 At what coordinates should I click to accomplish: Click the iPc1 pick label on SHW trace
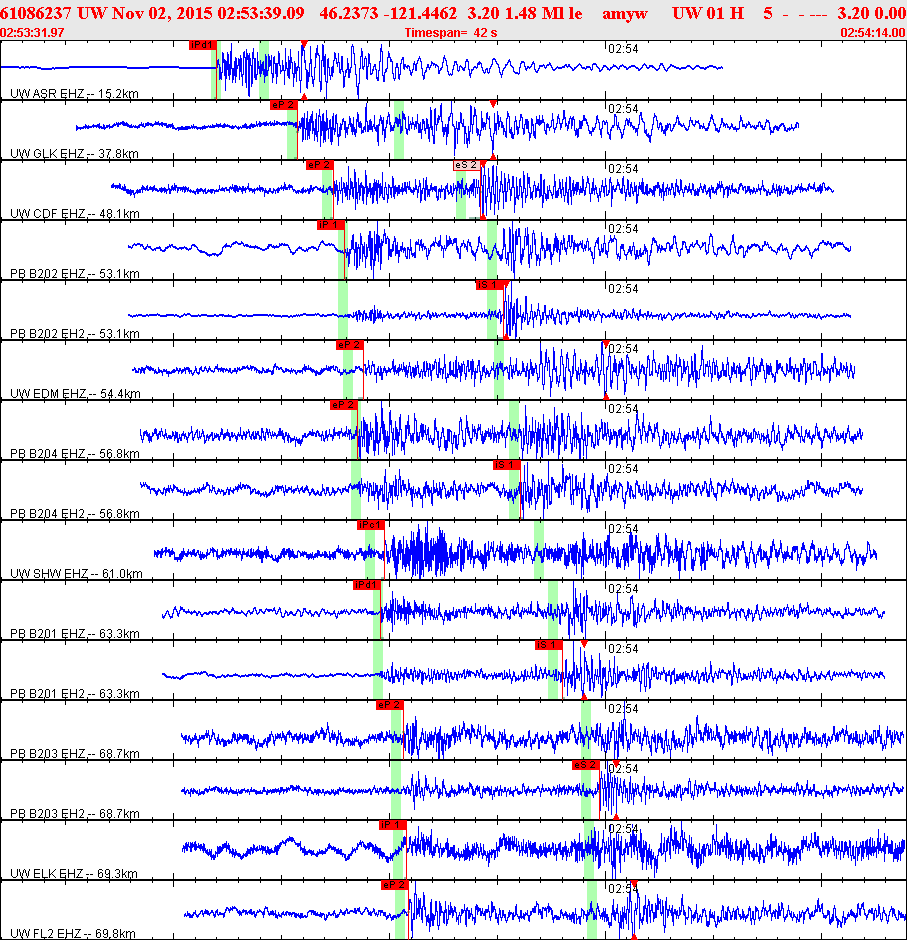(x=370, y=525)
